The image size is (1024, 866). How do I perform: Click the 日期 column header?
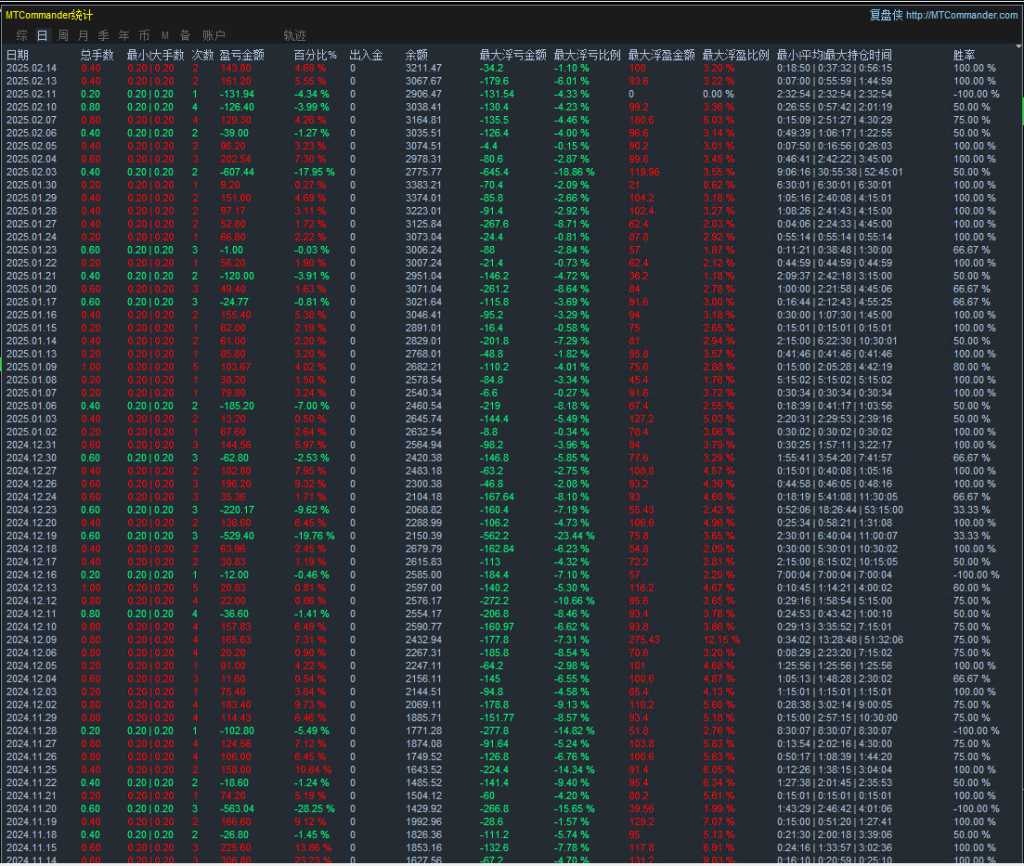(18, 54)
